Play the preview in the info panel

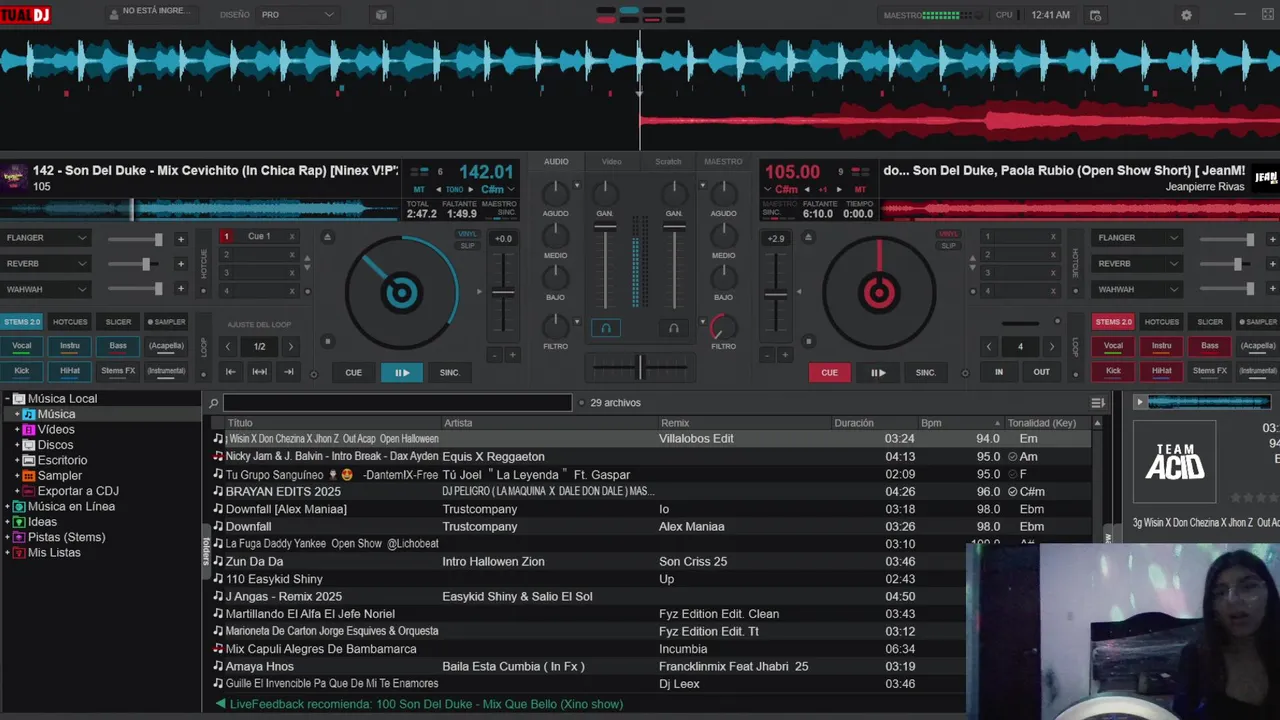(1139, 402)
